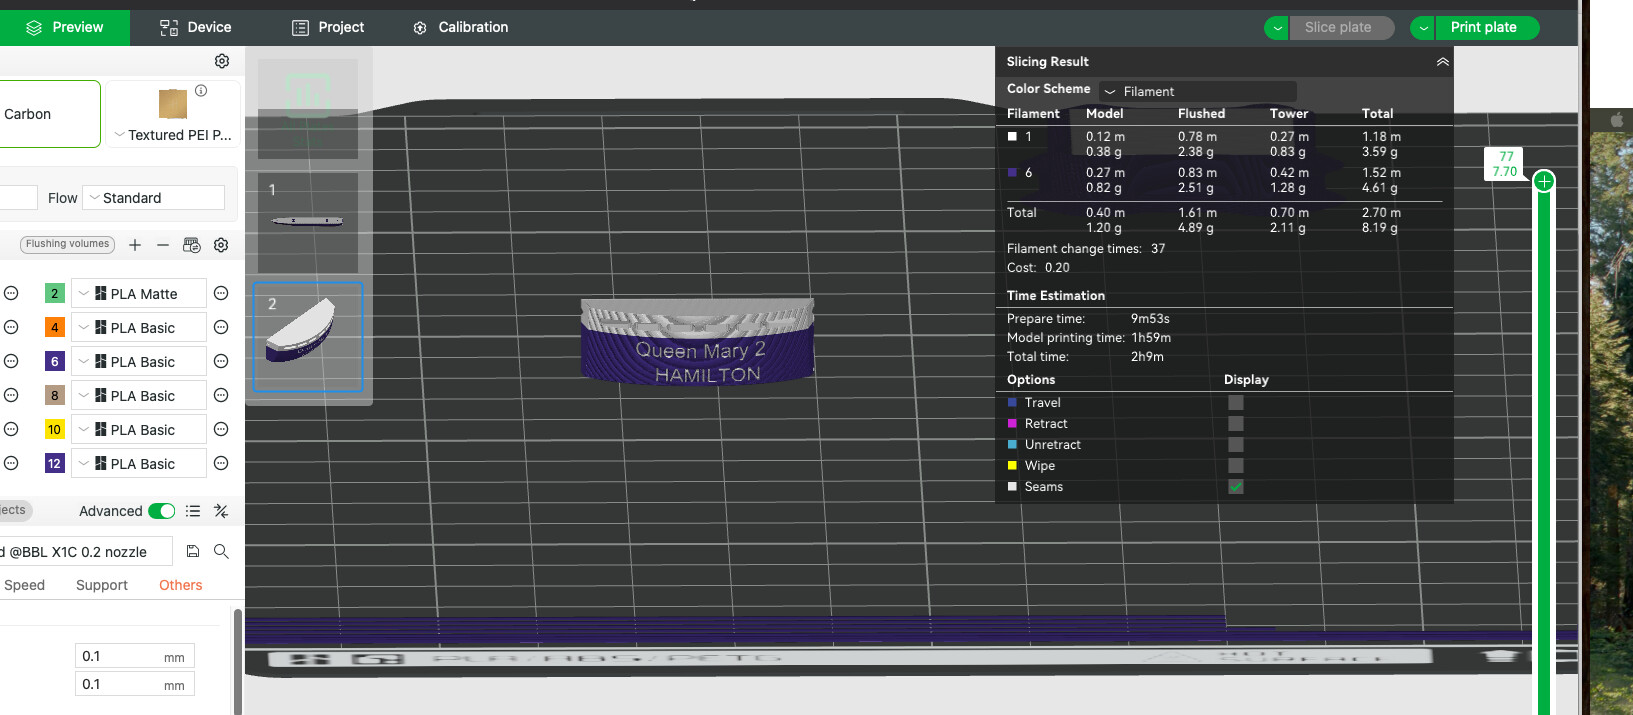Enable the Retract display checkbox

(x=1236, y=423)
